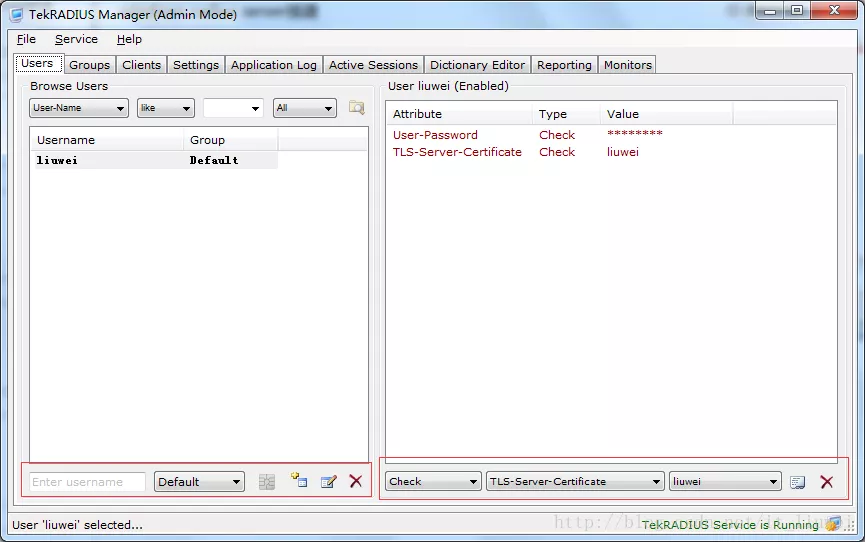Click the red X delete user icon

pos(355,481)
